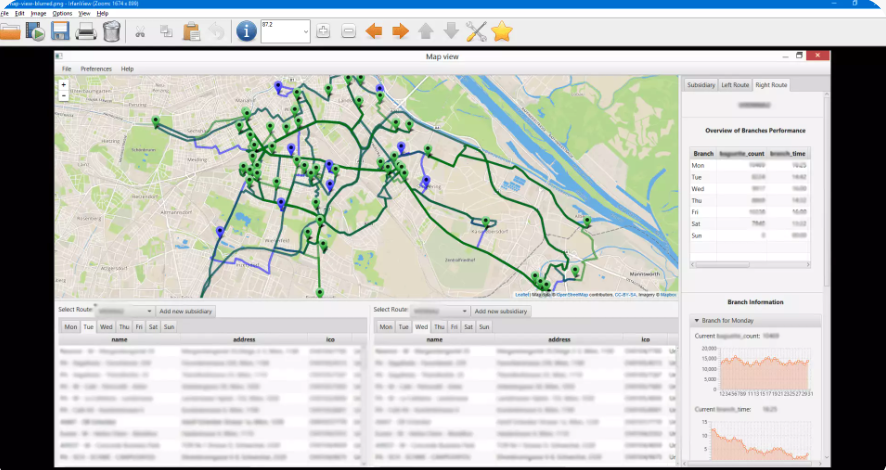The width and height of the screenshot is (886, 470).
Task: Open the Options menu in IrfanView
Action: (x=62, y=13)
